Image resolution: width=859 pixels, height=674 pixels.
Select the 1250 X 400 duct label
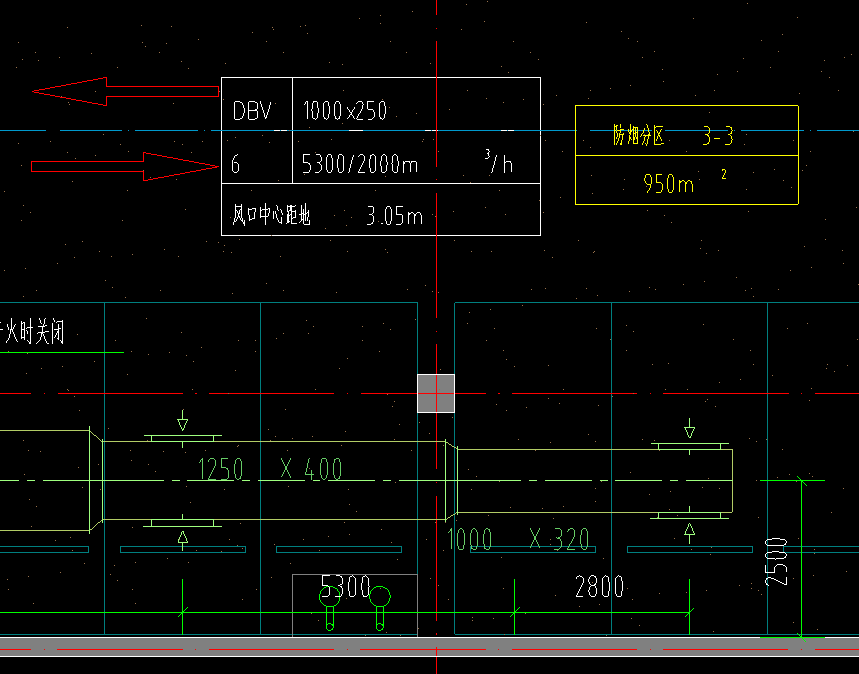click(x=270, y=470)
